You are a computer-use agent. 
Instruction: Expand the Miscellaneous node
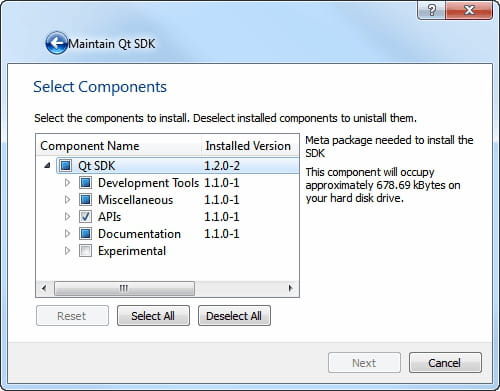point(67,200)
